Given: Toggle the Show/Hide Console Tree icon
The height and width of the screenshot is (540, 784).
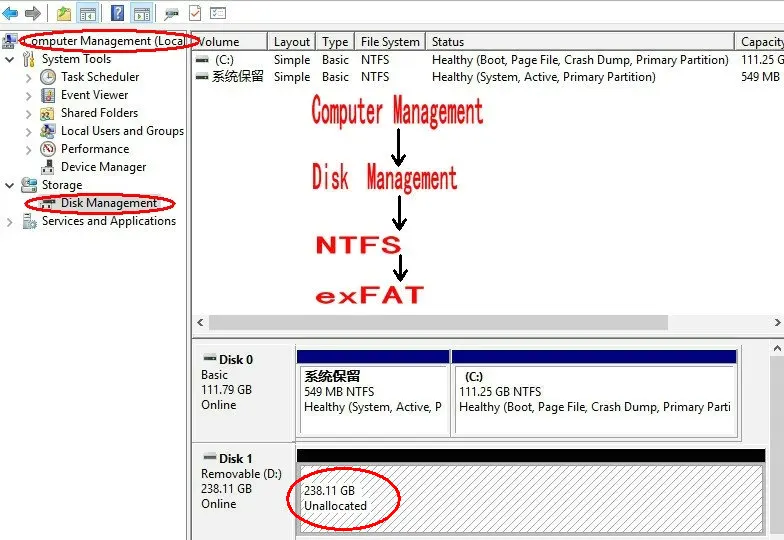Looking at the screenshot, I should [x=88, y=14].
